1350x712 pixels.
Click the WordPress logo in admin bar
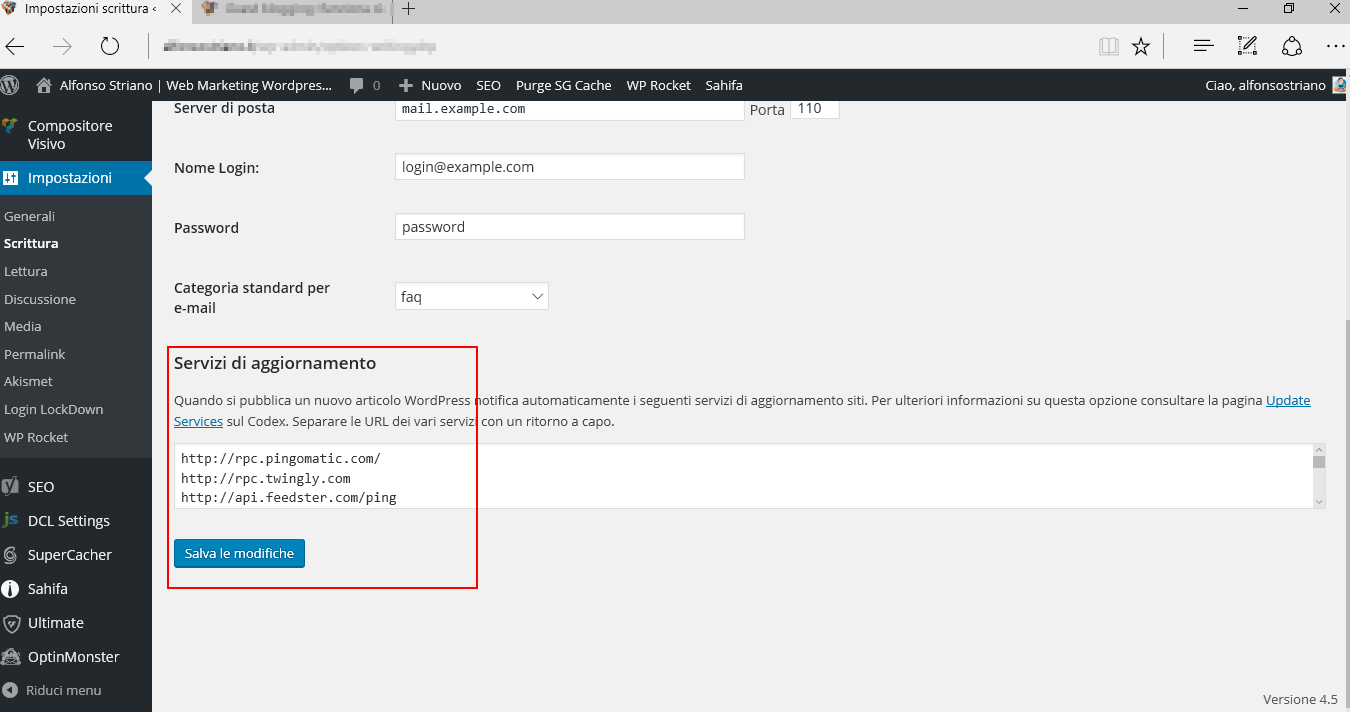(x=10, y=85)
